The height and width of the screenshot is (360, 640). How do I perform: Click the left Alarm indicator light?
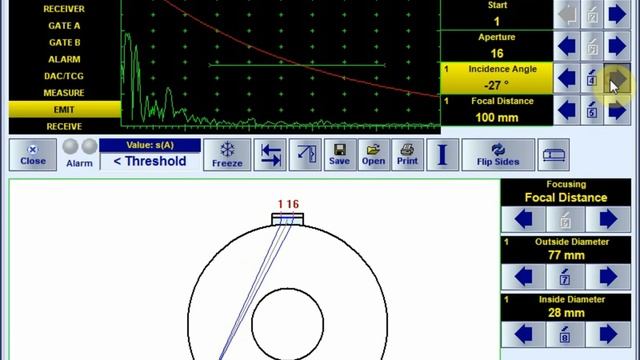70,146
